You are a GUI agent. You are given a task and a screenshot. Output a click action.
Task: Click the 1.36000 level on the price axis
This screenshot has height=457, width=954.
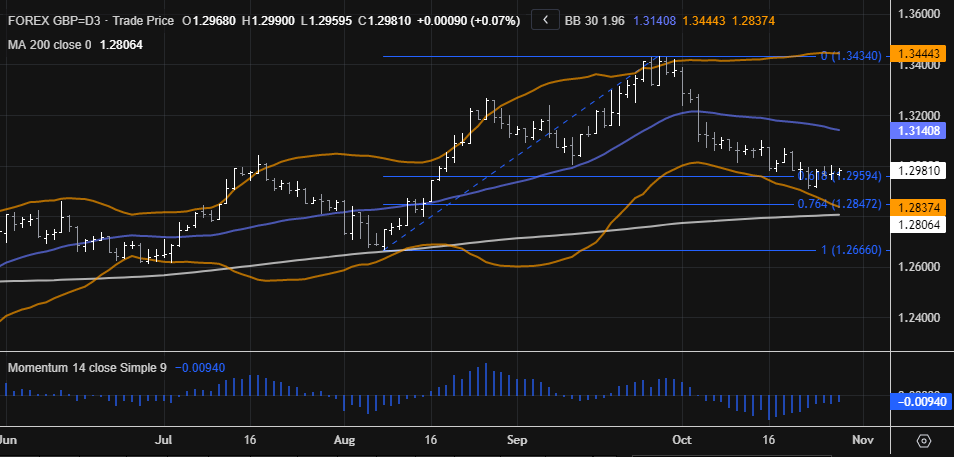(x=921, y=15)
